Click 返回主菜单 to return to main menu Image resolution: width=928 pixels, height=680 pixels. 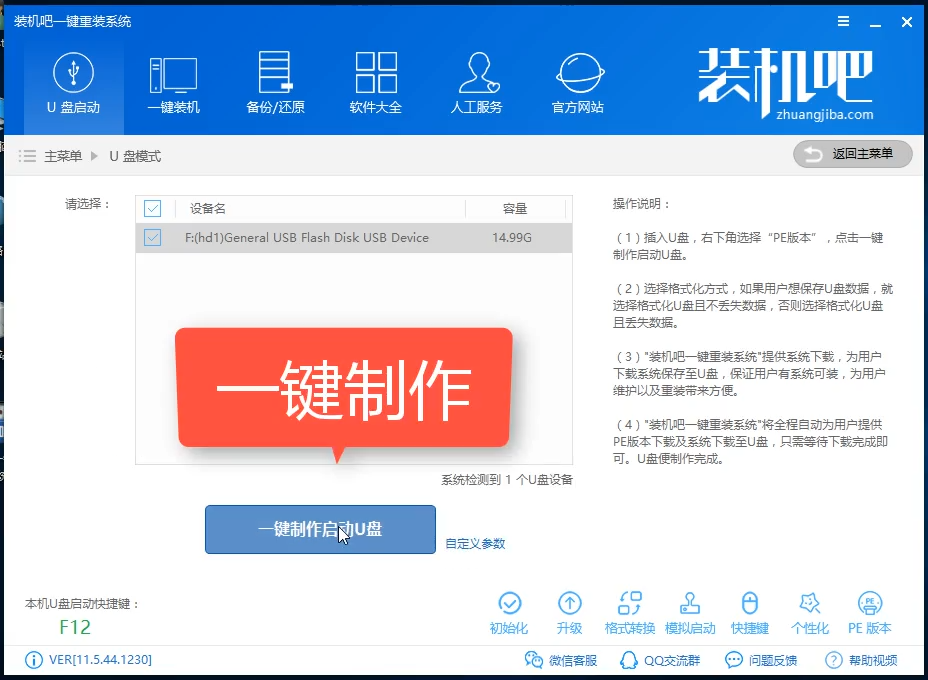tap(852, 153)
